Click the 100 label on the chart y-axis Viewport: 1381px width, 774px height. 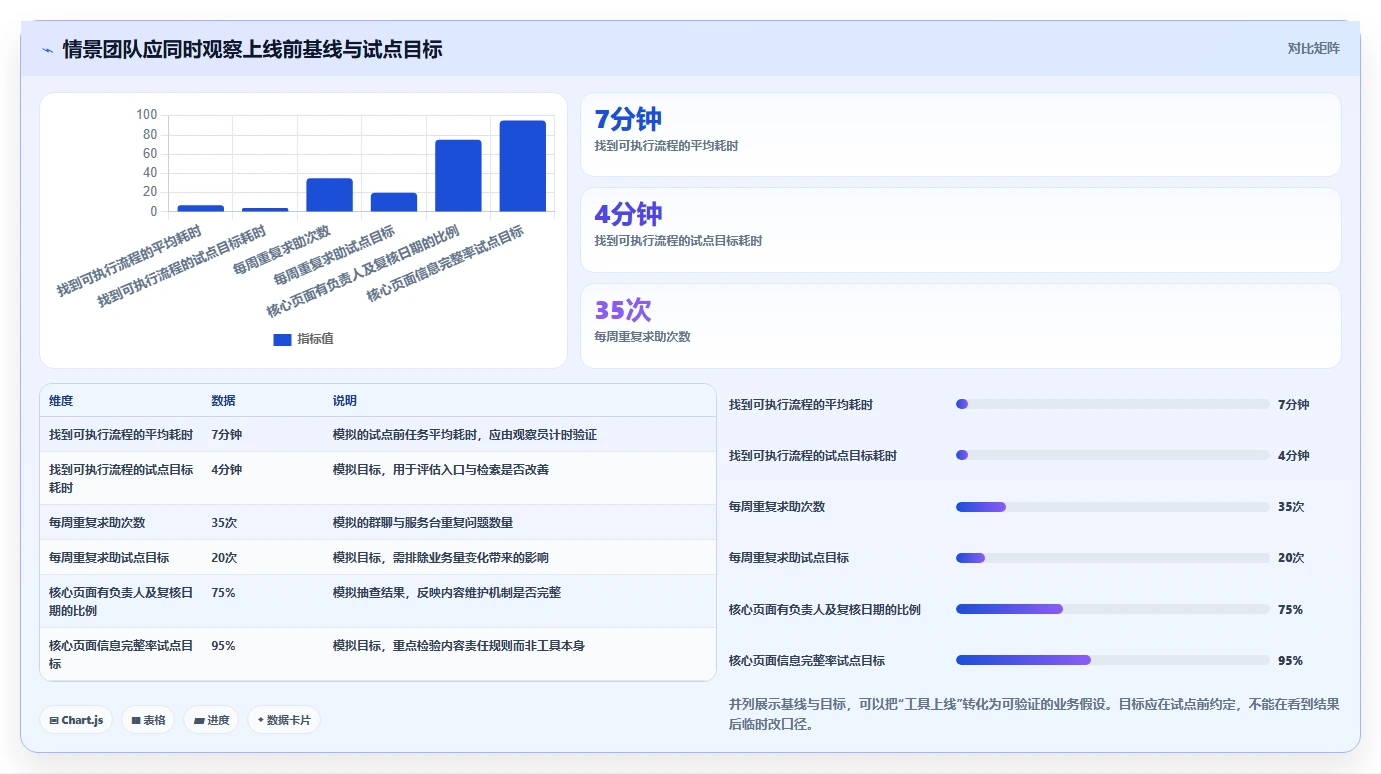click(x=147, y=115)
